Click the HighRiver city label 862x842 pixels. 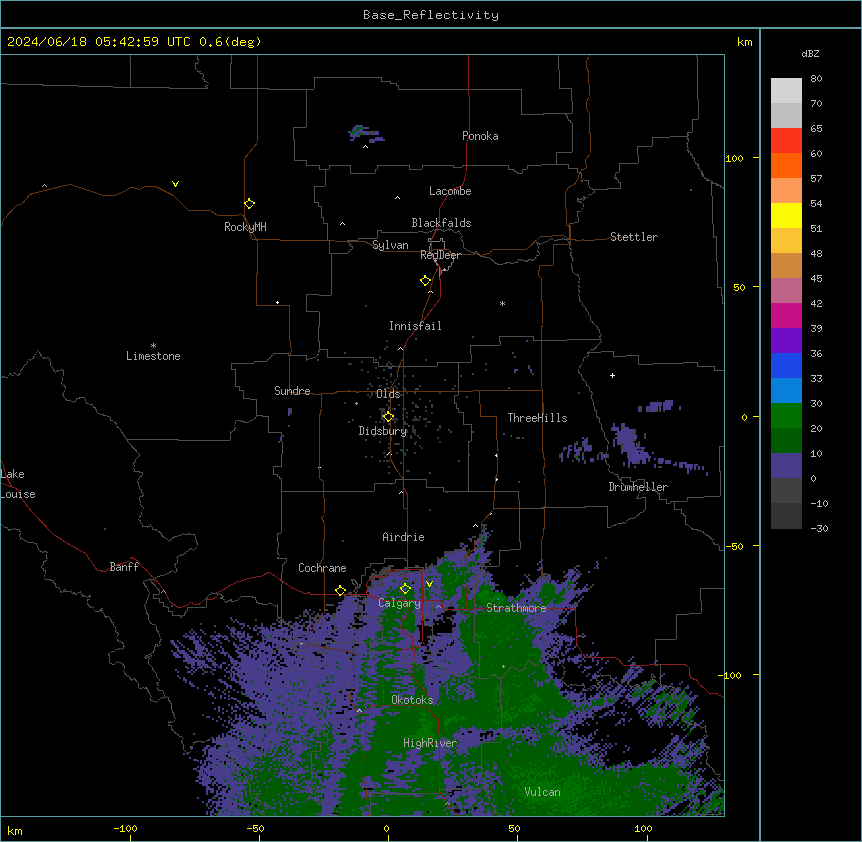coord(430,743)
